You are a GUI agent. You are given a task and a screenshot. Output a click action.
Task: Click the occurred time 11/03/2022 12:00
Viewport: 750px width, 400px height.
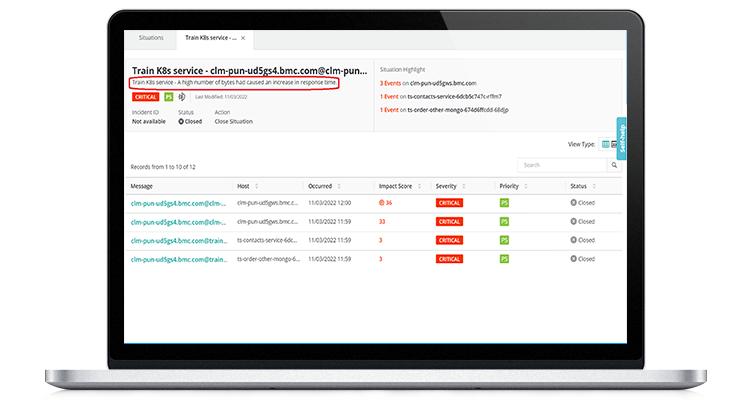(330, 203)
